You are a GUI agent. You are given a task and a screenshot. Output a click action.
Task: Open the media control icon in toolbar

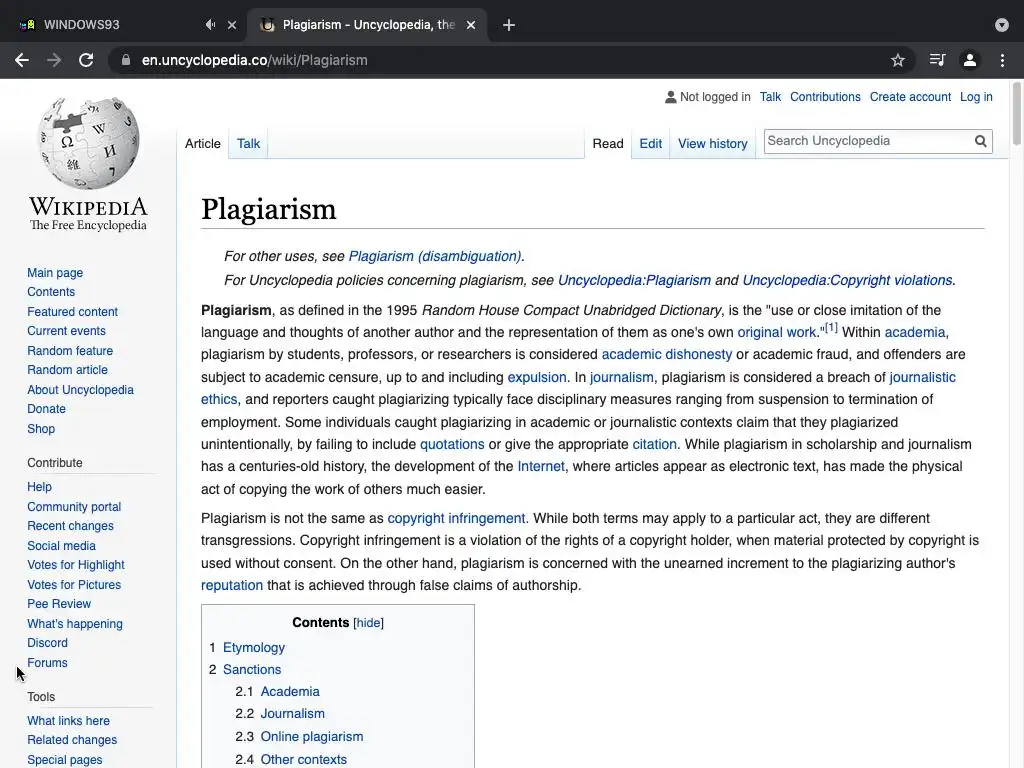937,60
